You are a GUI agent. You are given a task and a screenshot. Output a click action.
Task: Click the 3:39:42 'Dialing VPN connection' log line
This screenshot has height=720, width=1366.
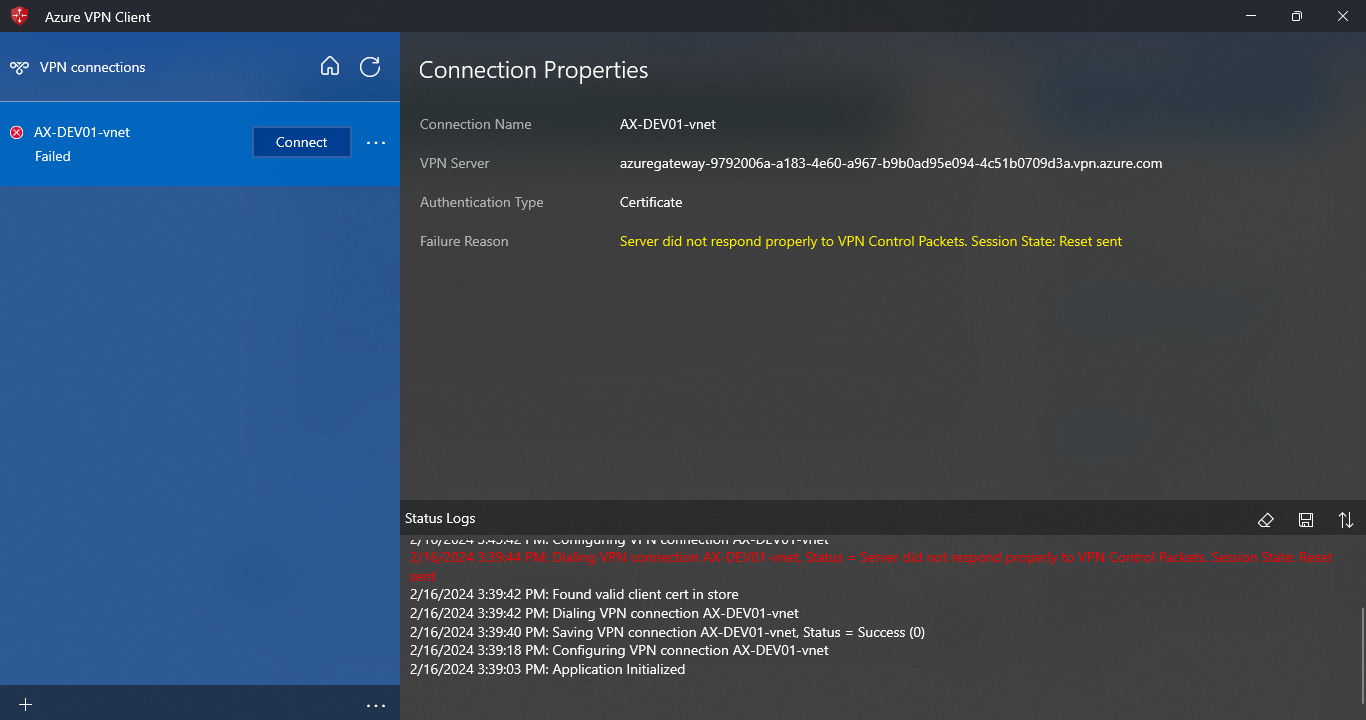point(604,613)
